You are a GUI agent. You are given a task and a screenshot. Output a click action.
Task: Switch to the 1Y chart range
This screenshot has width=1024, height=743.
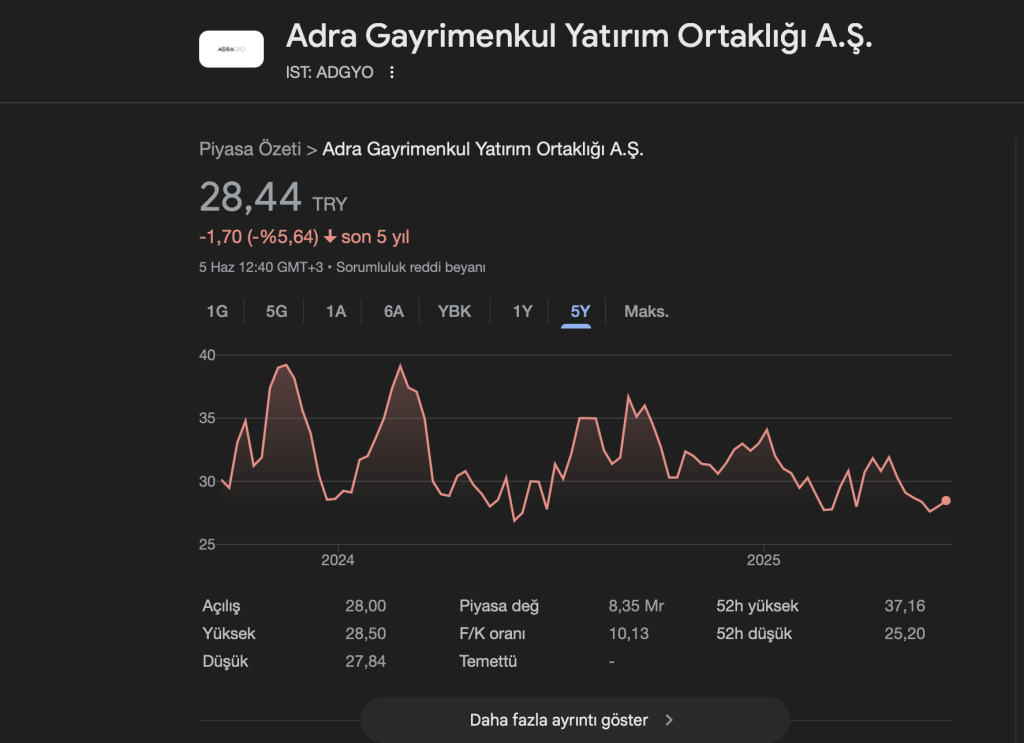tap(522, 311)
